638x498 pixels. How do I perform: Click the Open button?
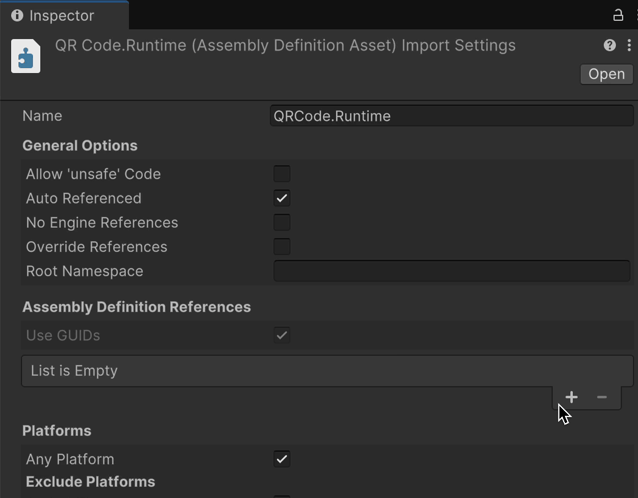(x=606, y=74)
